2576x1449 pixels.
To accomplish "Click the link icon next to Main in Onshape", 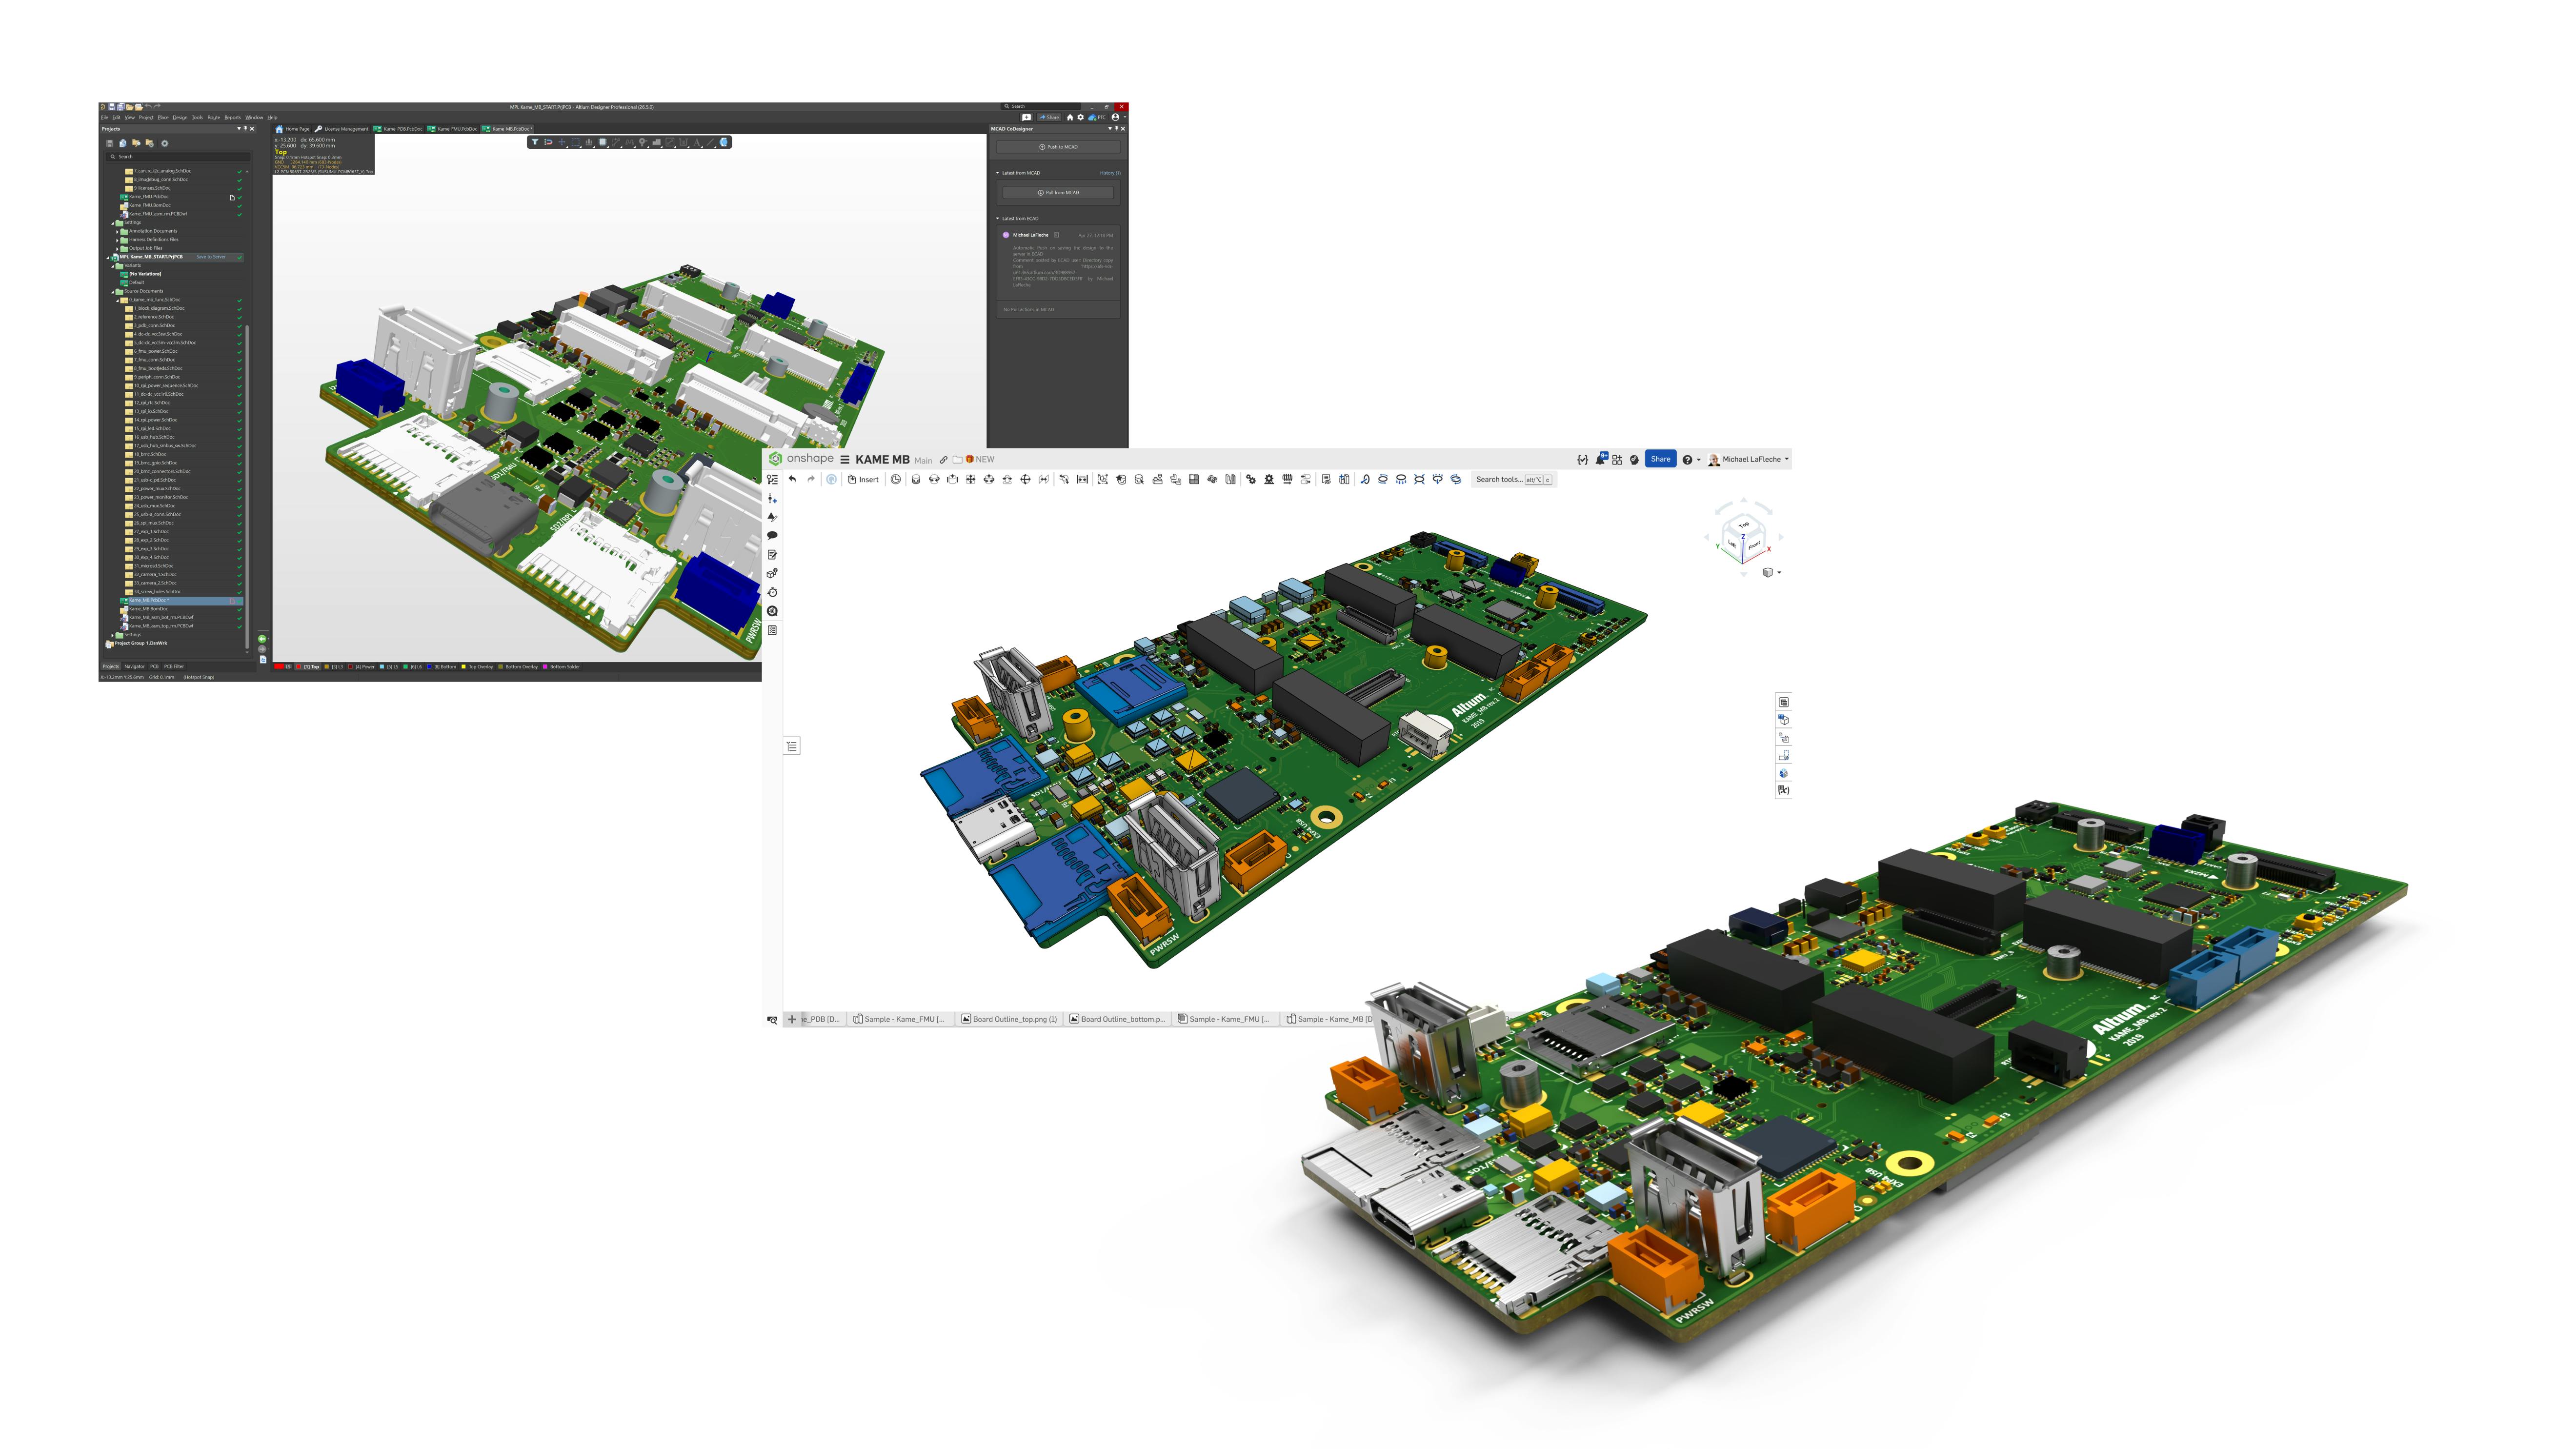I will coord(943,460).
